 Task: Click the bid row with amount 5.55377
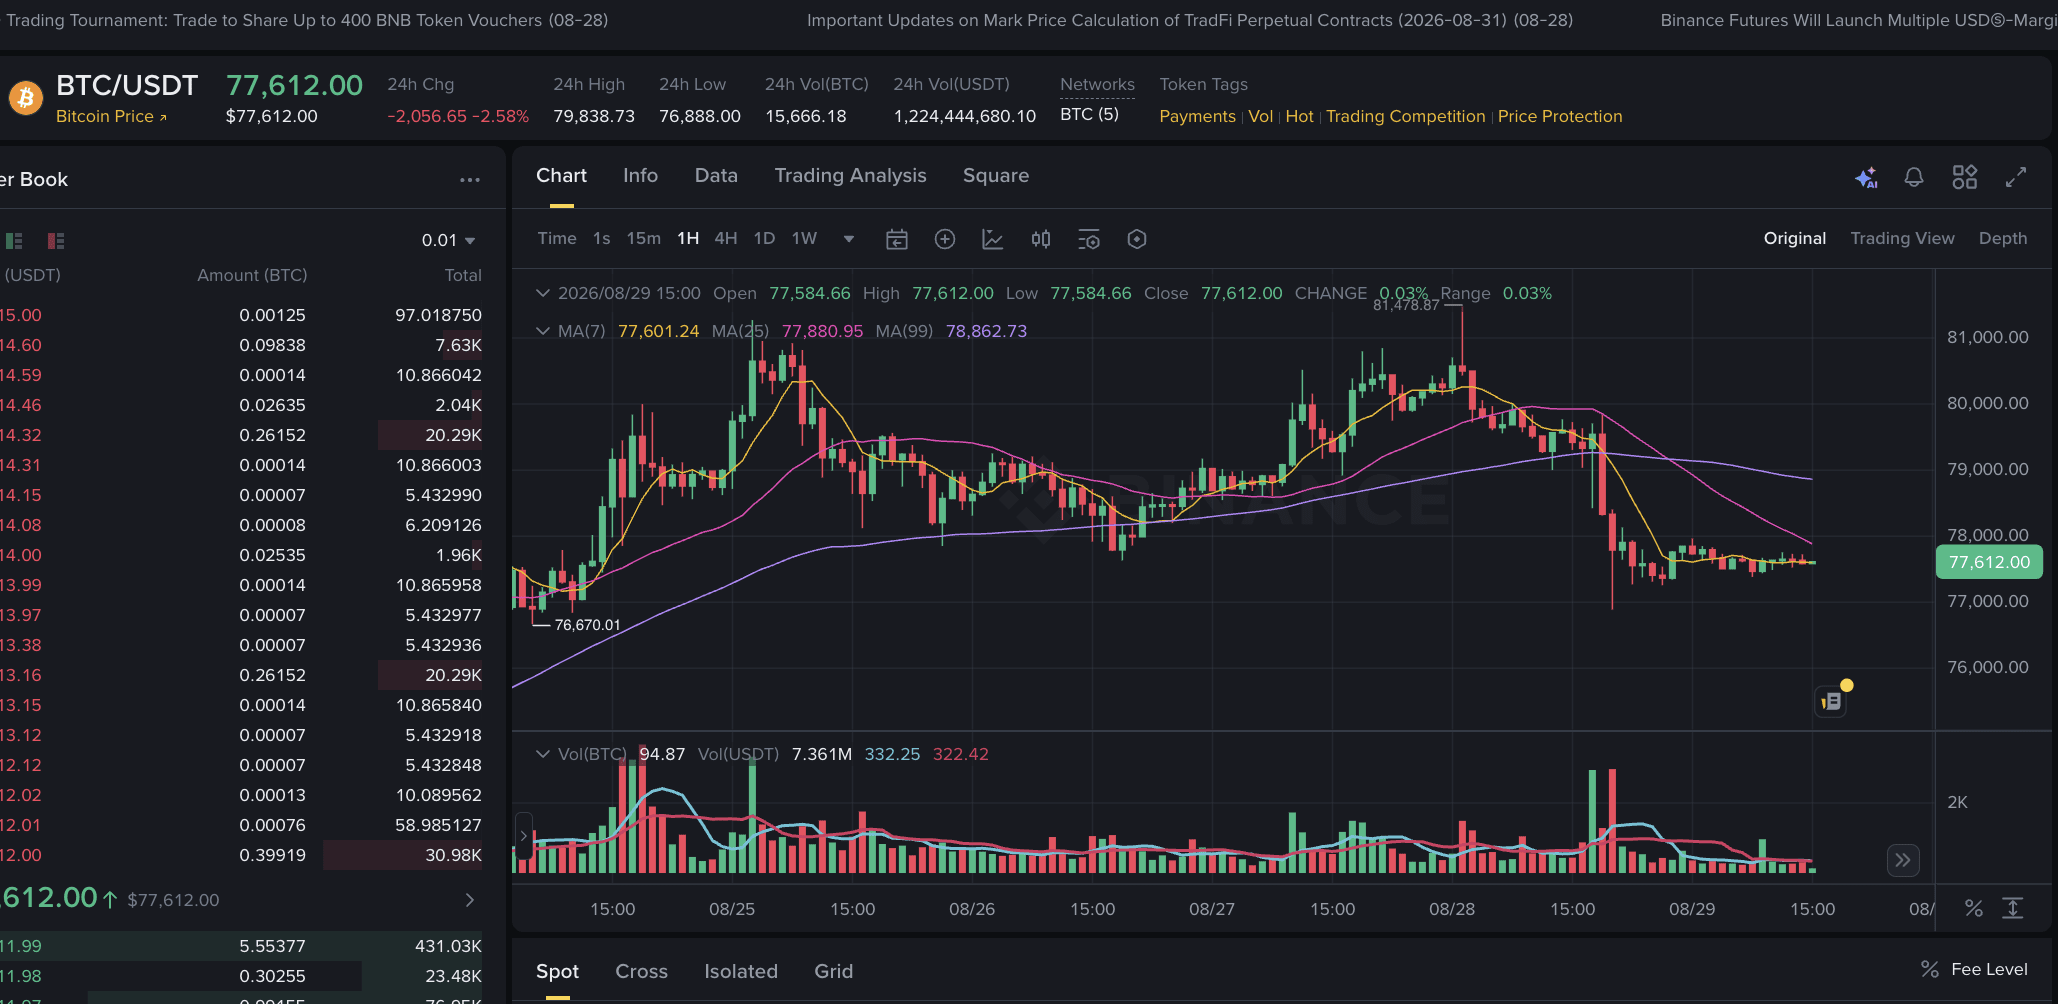tap(241, 946)
